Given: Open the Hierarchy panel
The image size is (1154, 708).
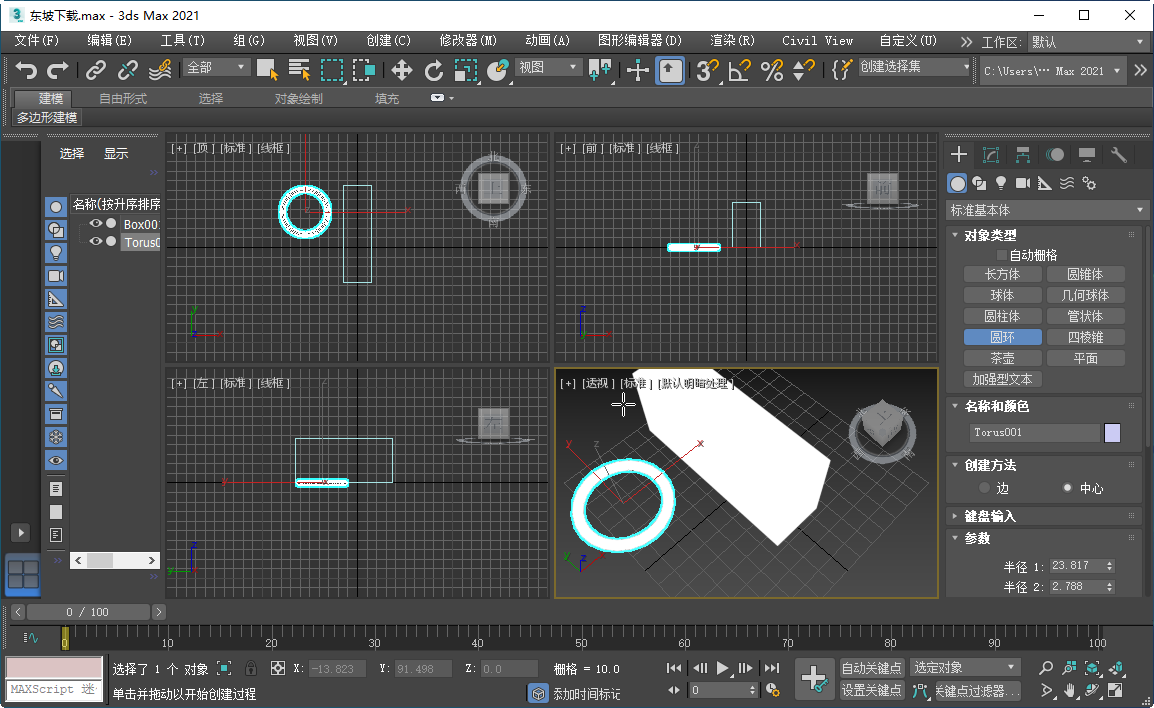Looking at the screenshot, I should 1022,155.
